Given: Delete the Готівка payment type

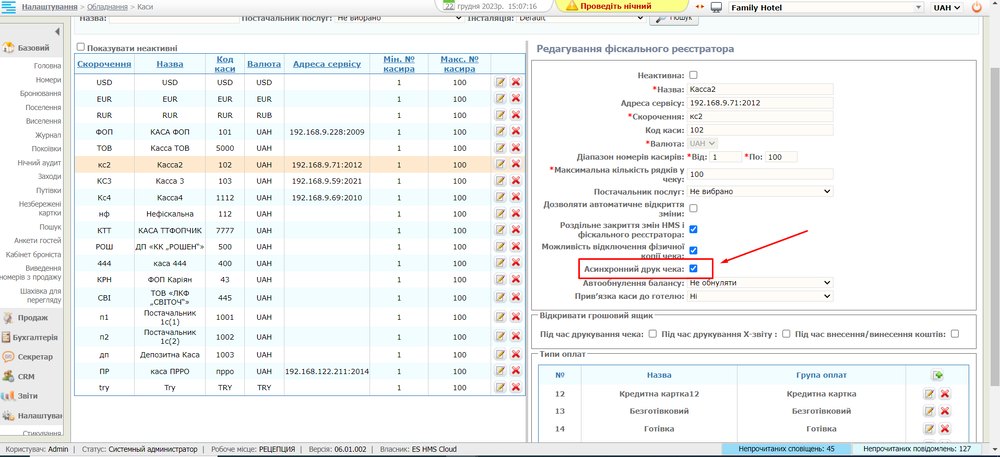Looking at the screenshot, I should click(944, 428).
